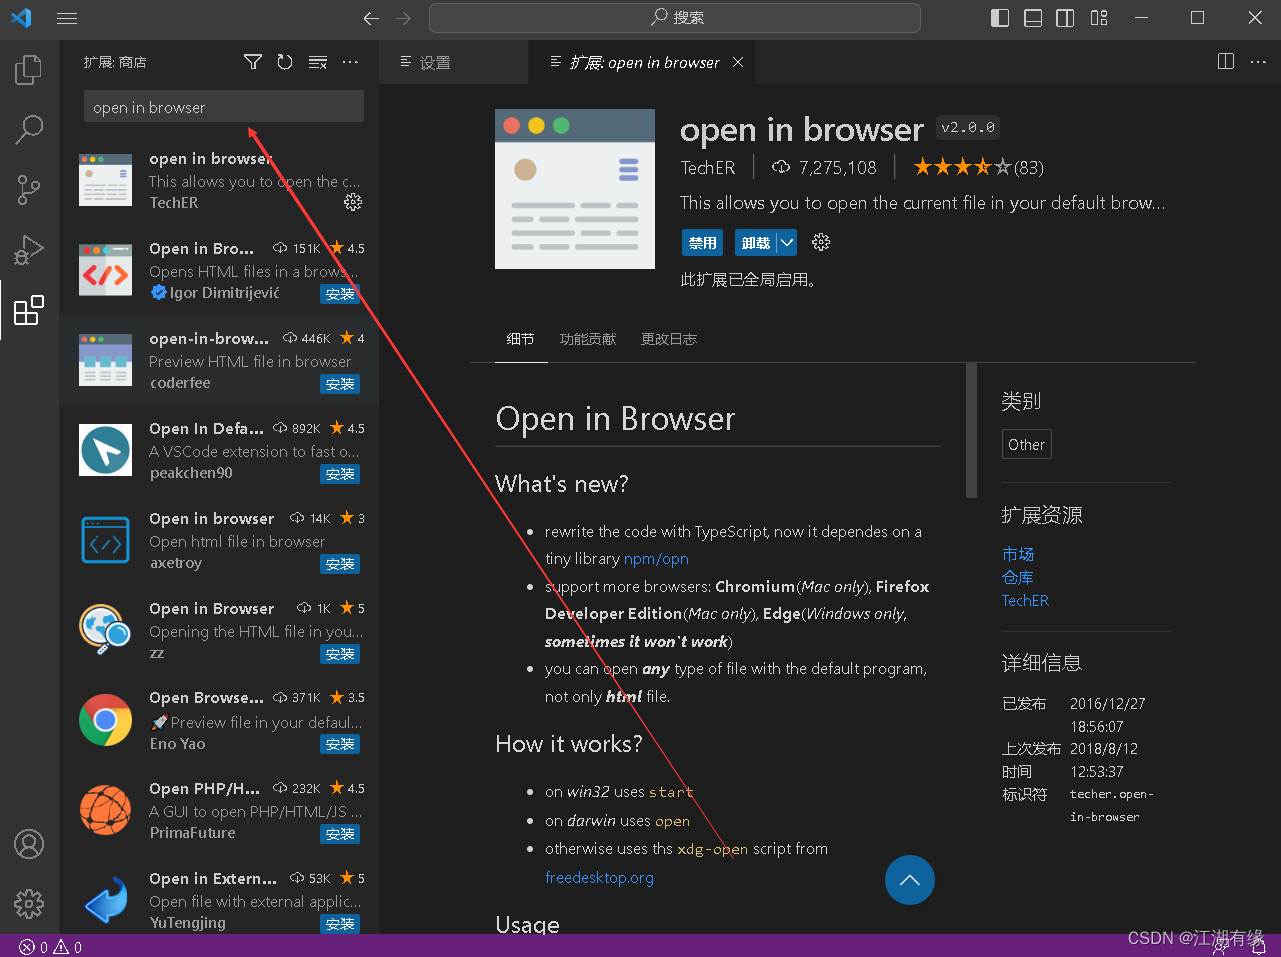Split the editor to the right
1281x957 pixels.
click(x=1226, y=62)
